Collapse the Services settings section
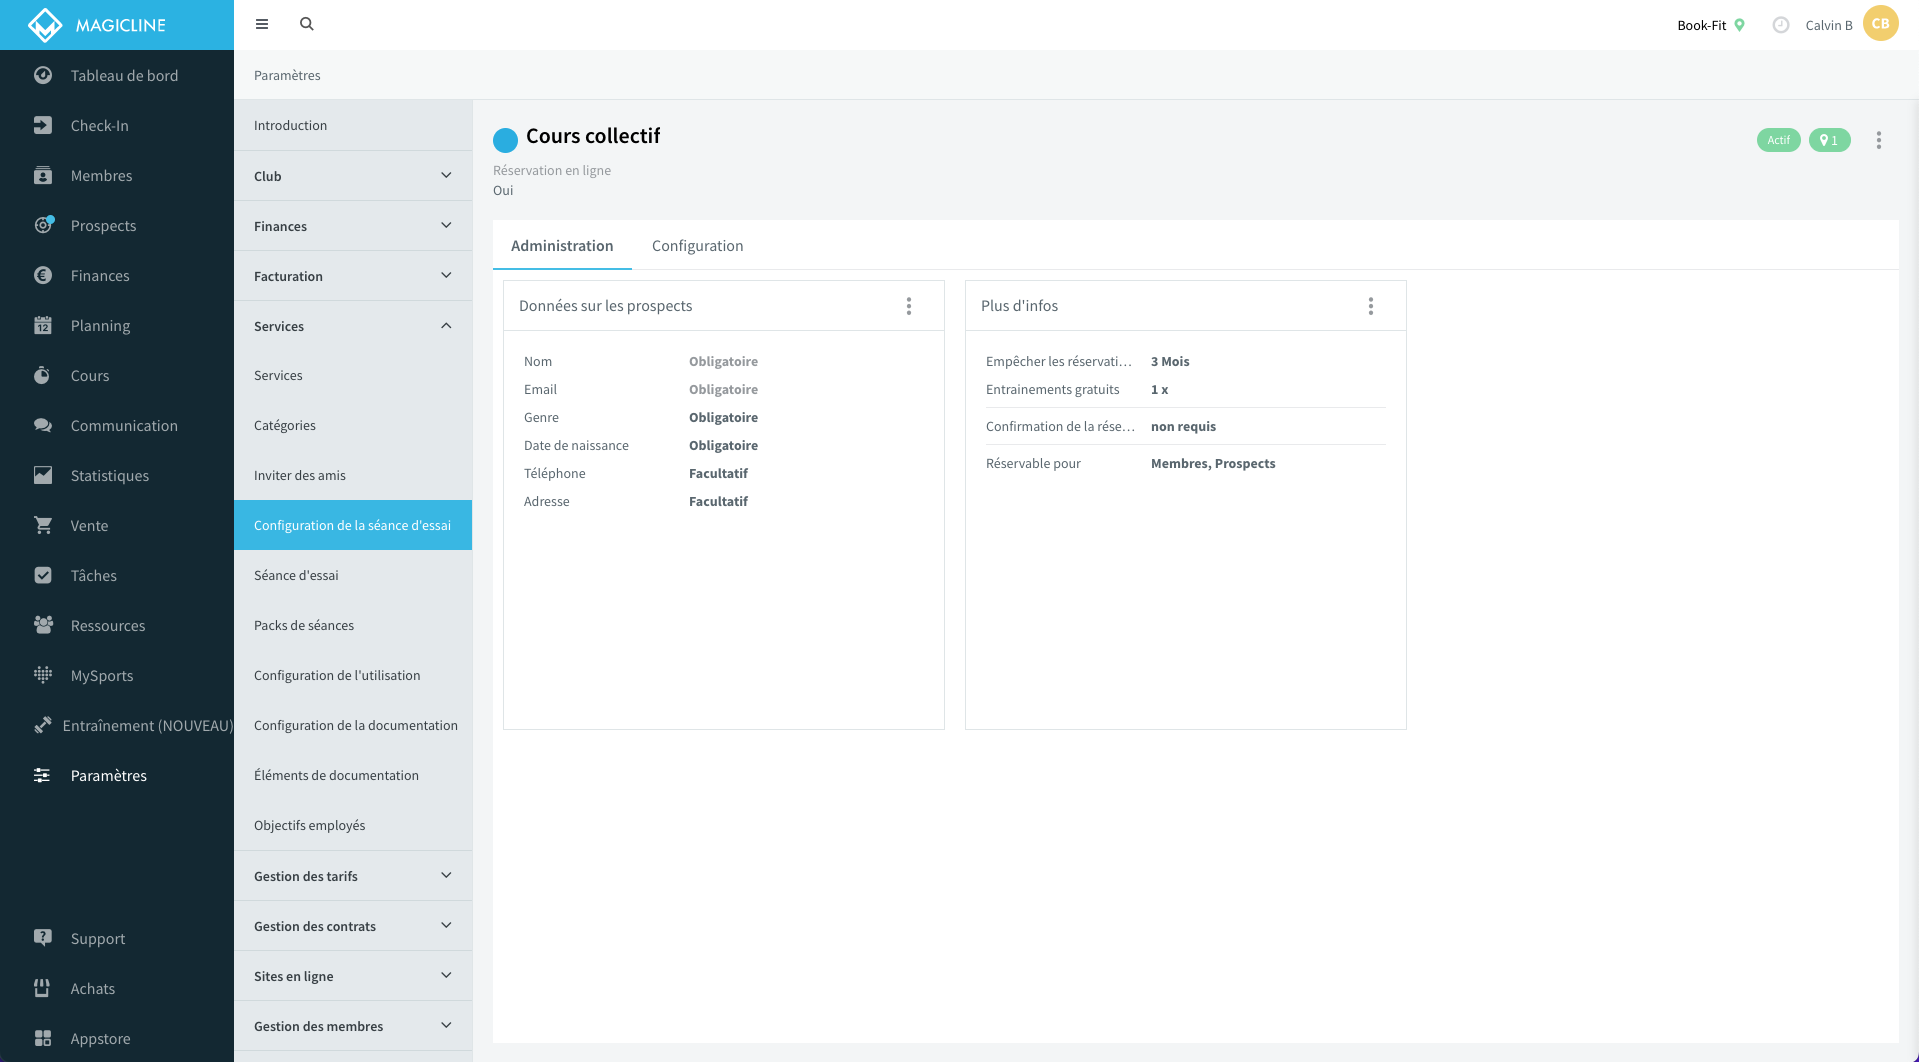 (x=446, y=326)
